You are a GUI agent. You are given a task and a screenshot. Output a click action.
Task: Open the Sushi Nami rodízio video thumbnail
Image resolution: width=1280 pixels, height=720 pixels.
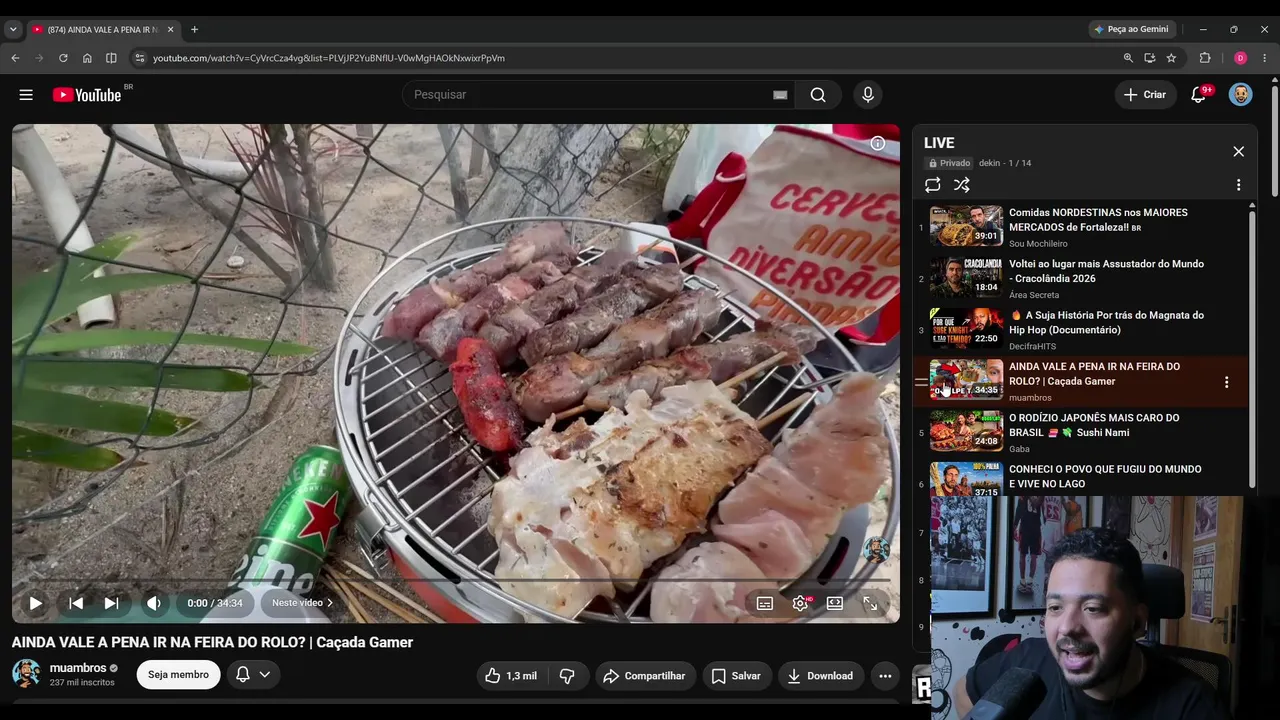point(966,431)
